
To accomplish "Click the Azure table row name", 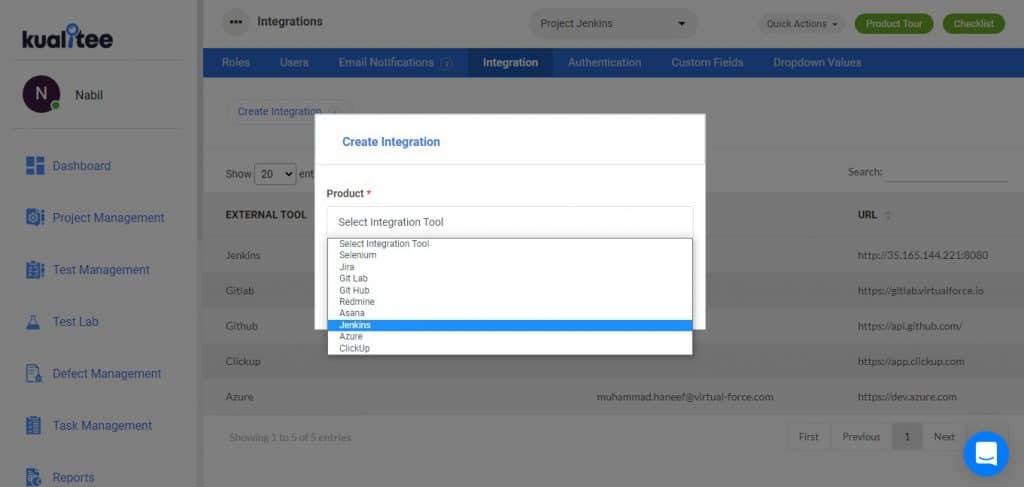I will coord(239,396).
